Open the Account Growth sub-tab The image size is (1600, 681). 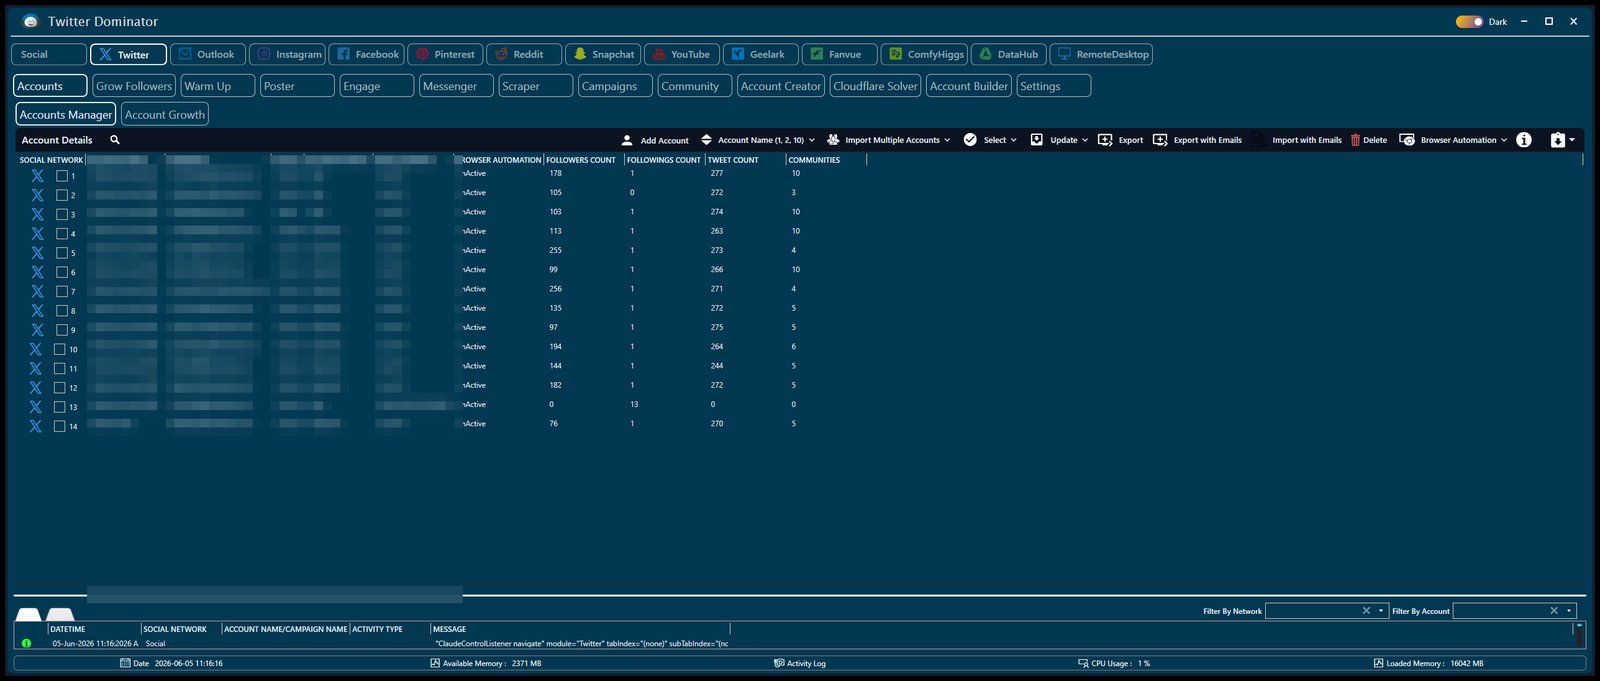tap(165, 115)
